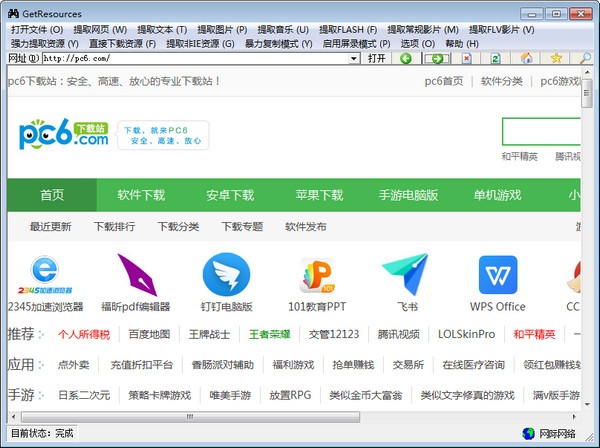600x448 pixels.
Task: Click the 手游电脑版 navigation tab
Action: tap(408, 195)
